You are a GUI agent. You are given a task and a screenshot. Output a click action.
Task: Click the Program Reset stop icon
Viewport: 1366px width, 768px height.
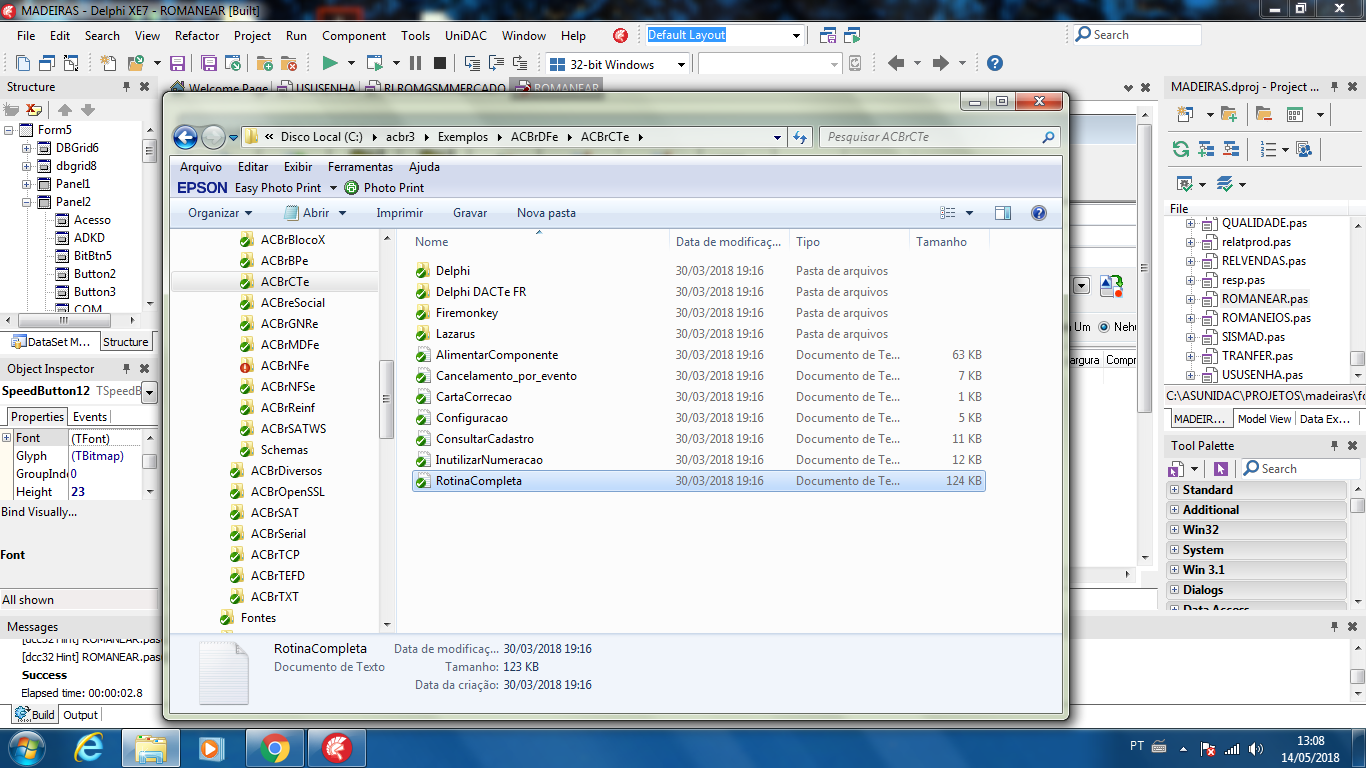click(440, 63)
